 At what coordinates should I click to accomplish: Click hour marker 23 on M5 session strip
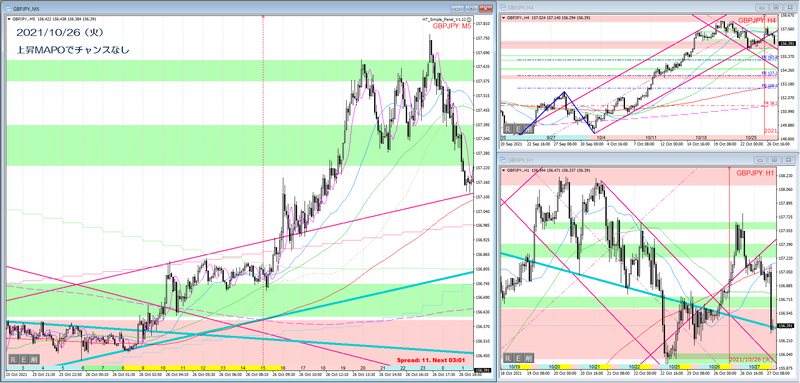click(422, 368)
